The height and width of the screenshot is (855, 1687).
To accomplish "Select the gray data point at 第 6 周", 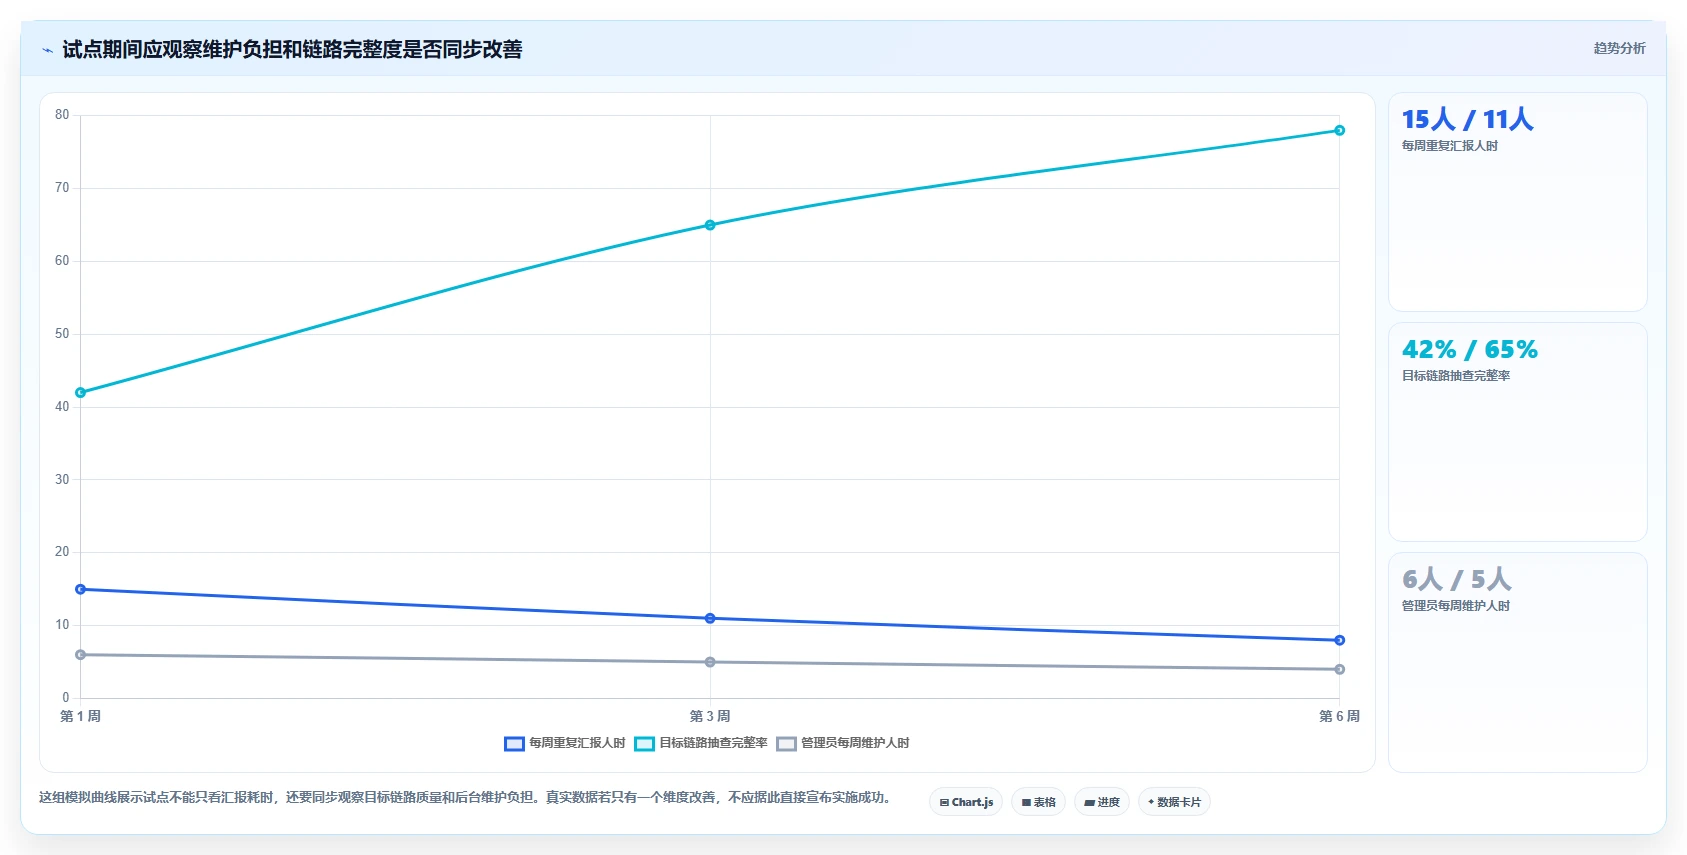I will pos(1339,669).
